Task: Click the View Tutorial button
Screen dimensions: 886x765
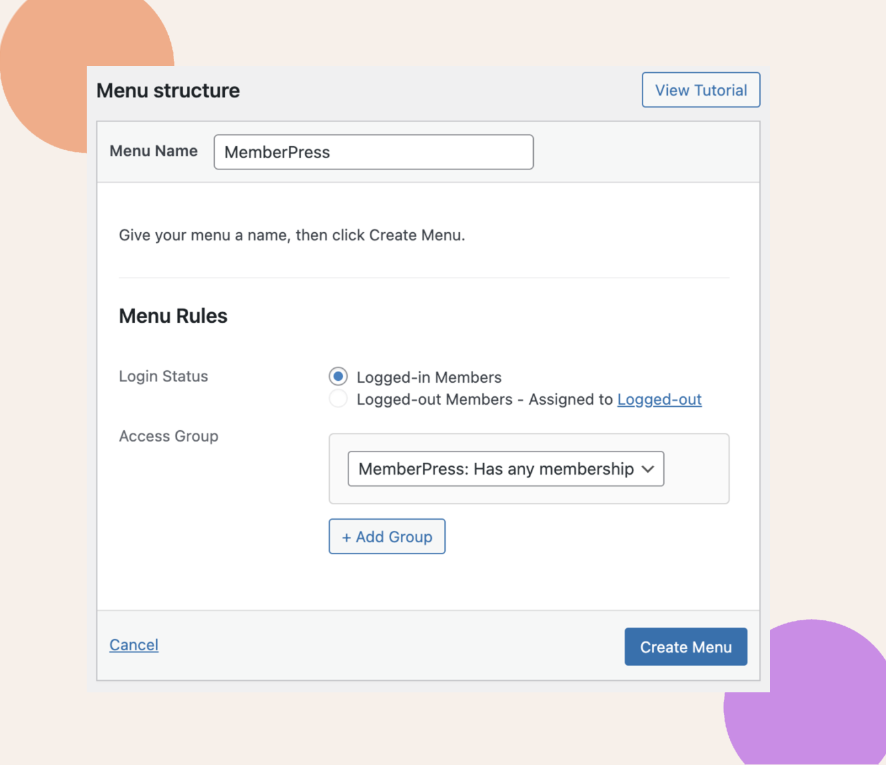Action: pos(701,90)
